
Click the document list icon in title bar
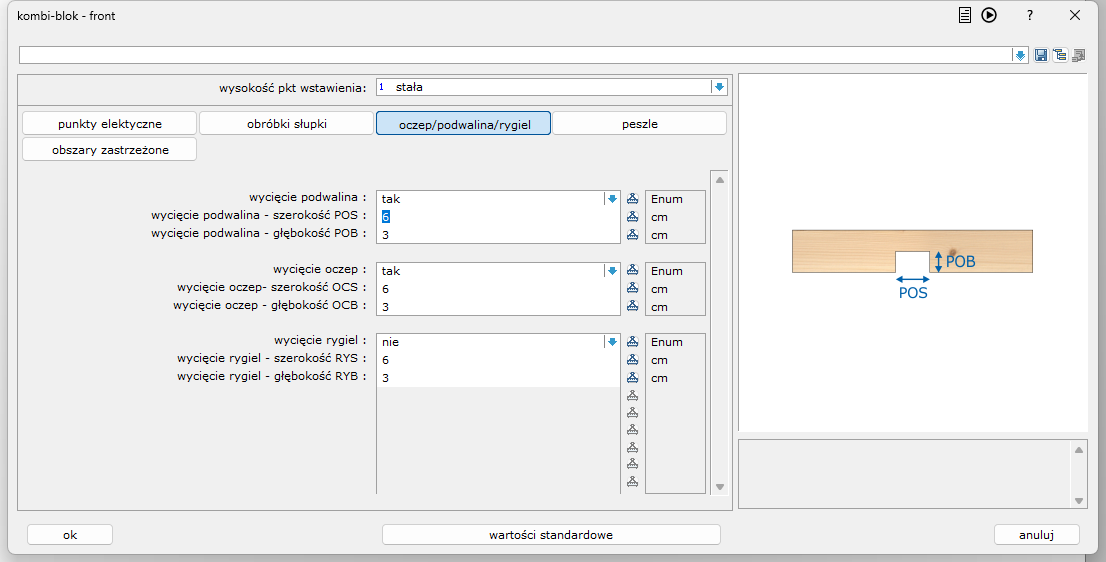click(x=965, y=15)
